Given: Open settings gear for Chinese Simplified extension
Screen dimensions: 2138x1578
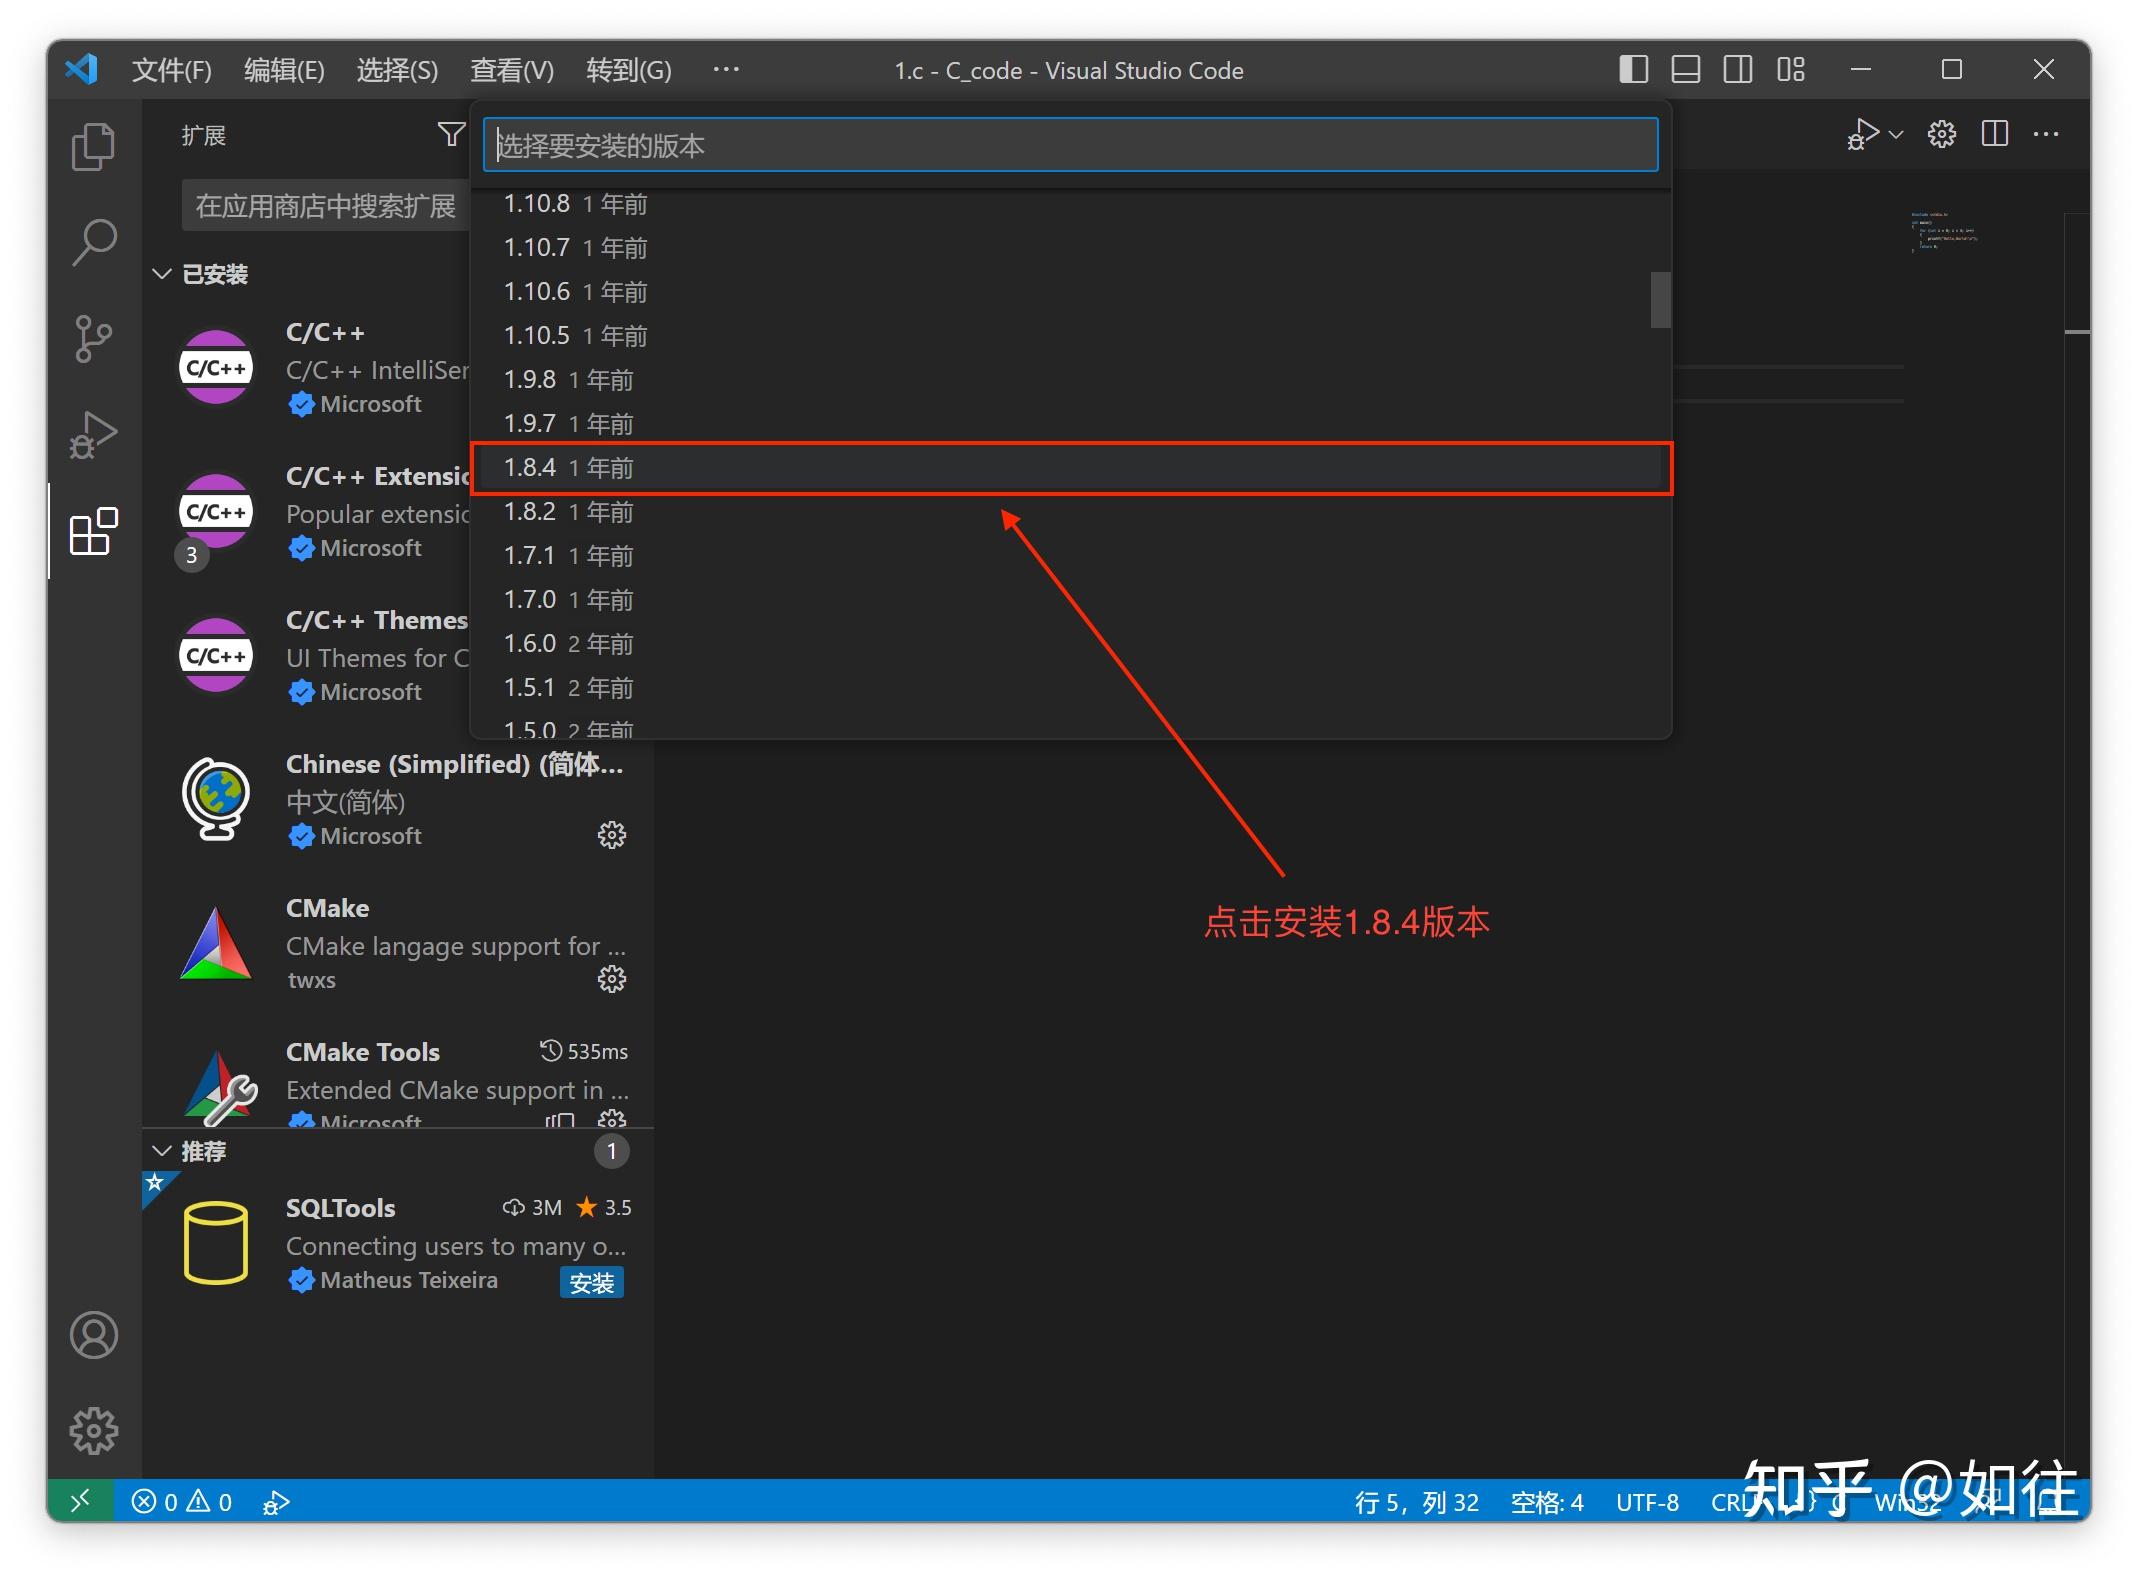Looking at the screenshot, I should pos(611,835).
